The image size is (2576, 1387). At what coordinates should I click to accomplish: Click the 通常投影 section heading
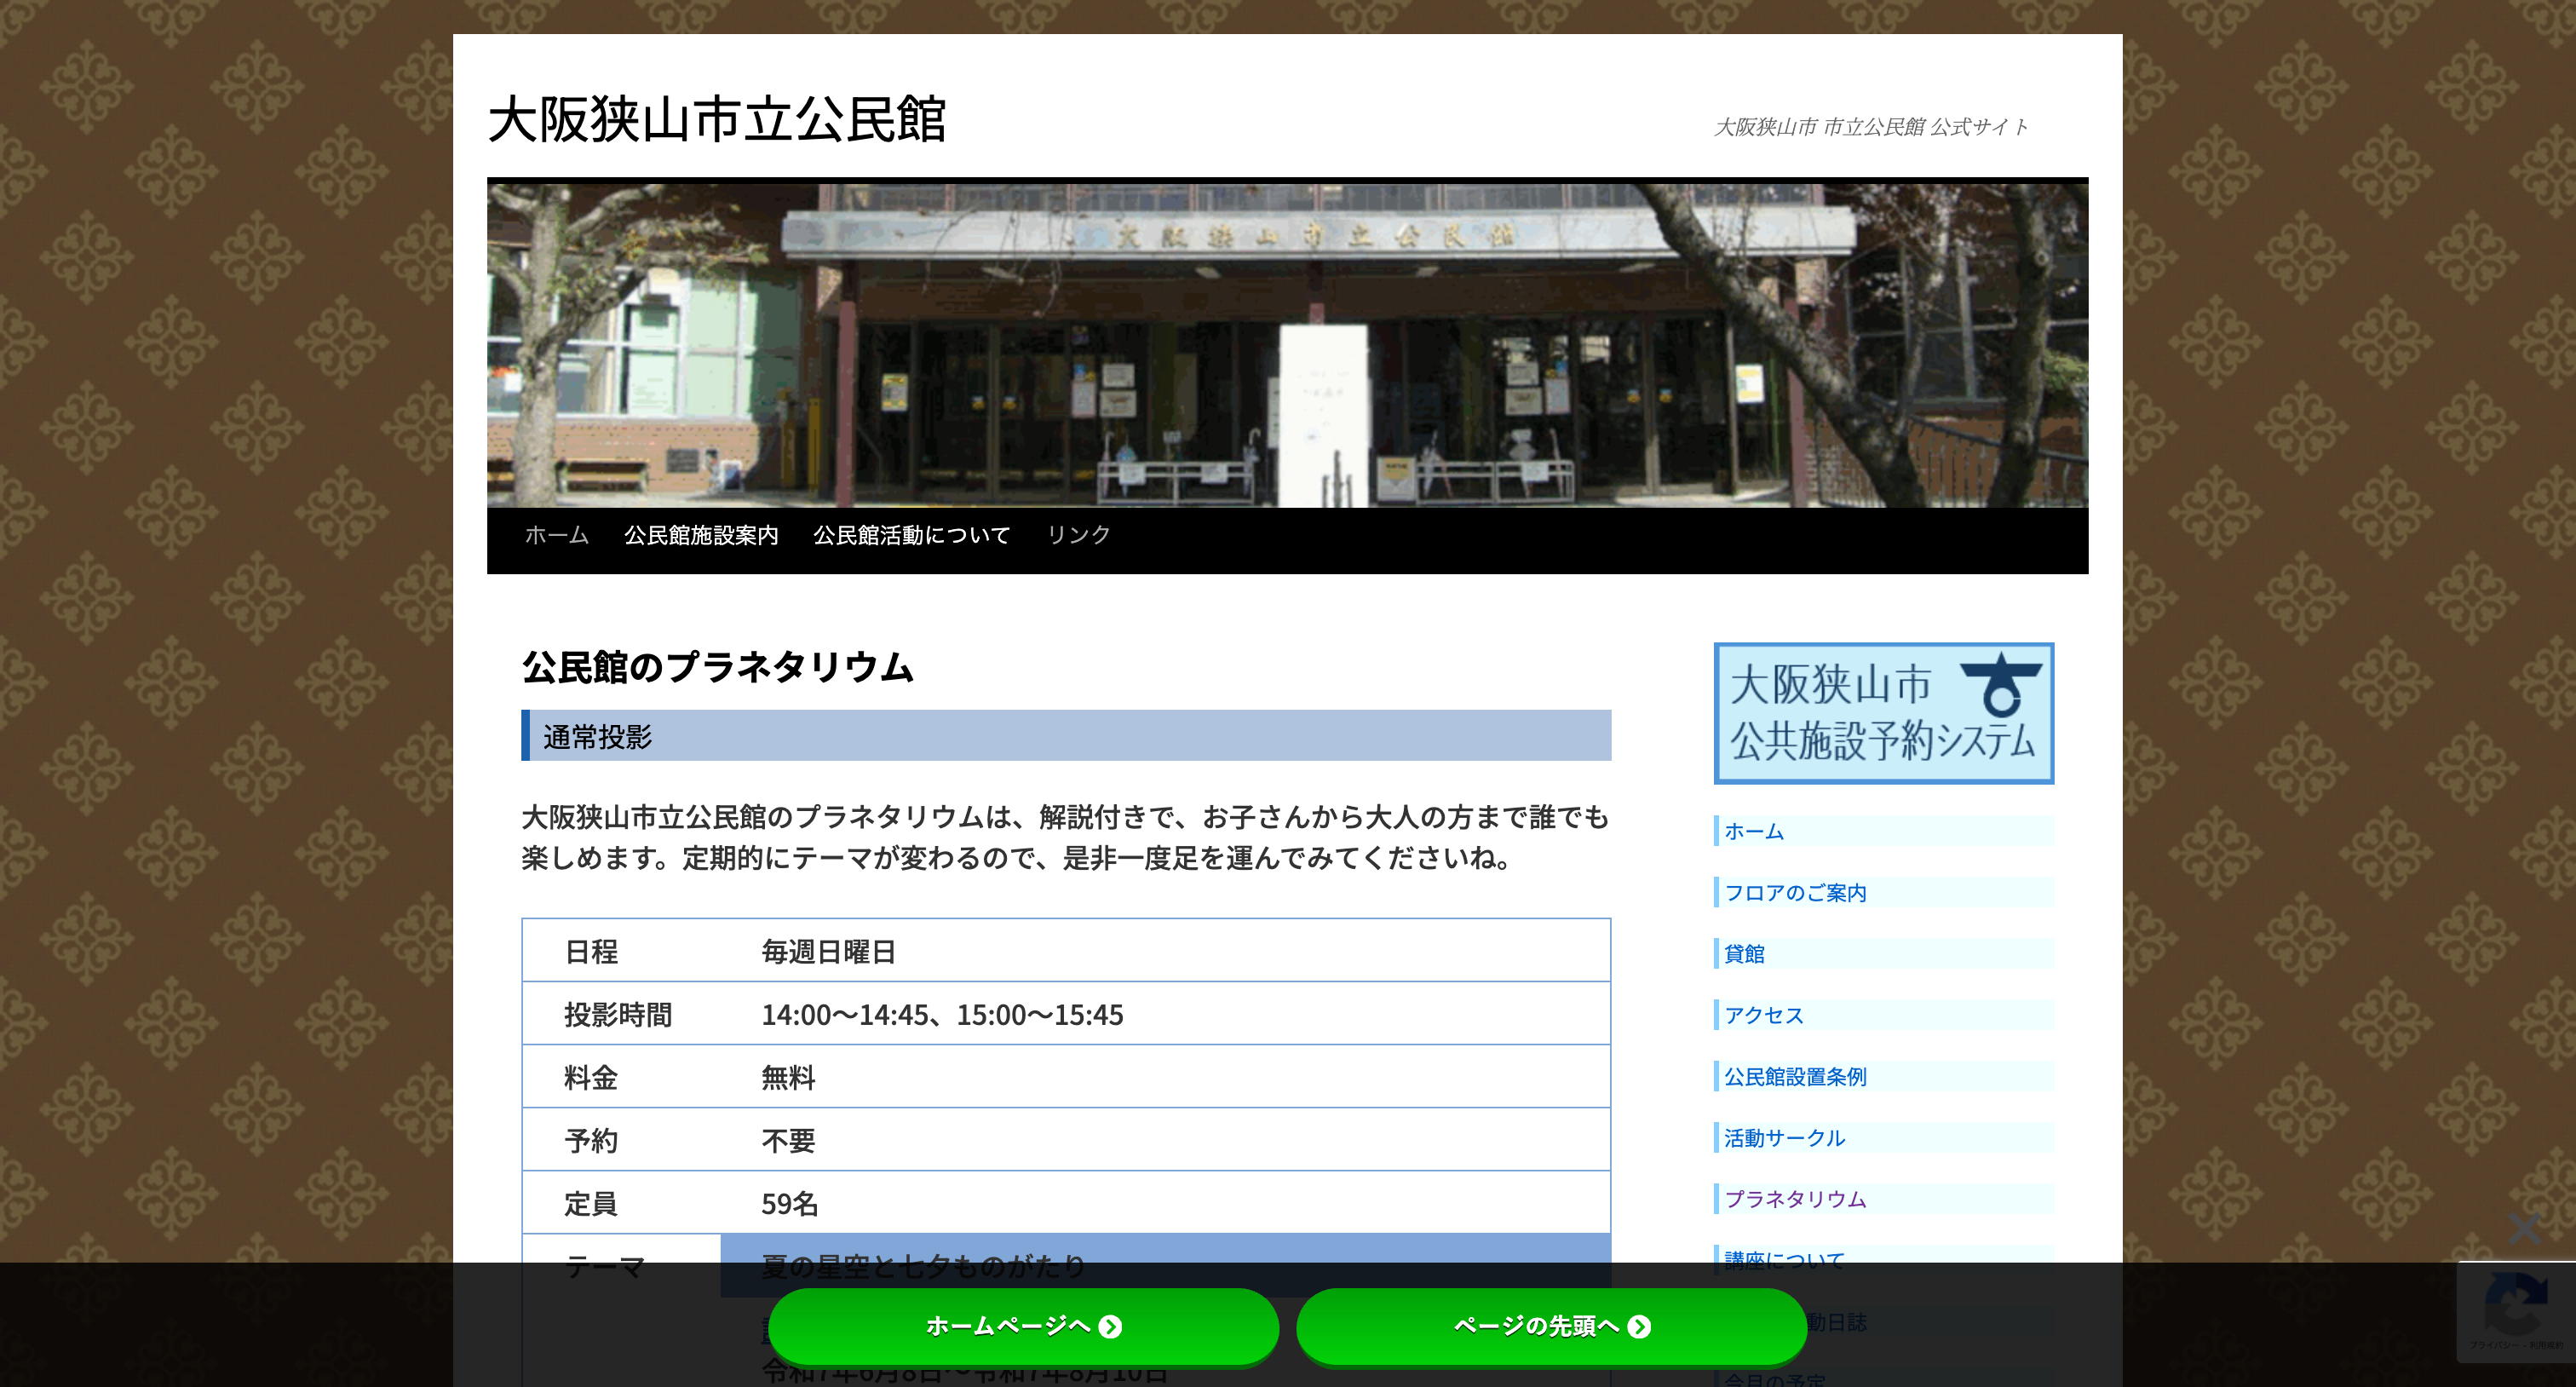tap(1066, 736)
